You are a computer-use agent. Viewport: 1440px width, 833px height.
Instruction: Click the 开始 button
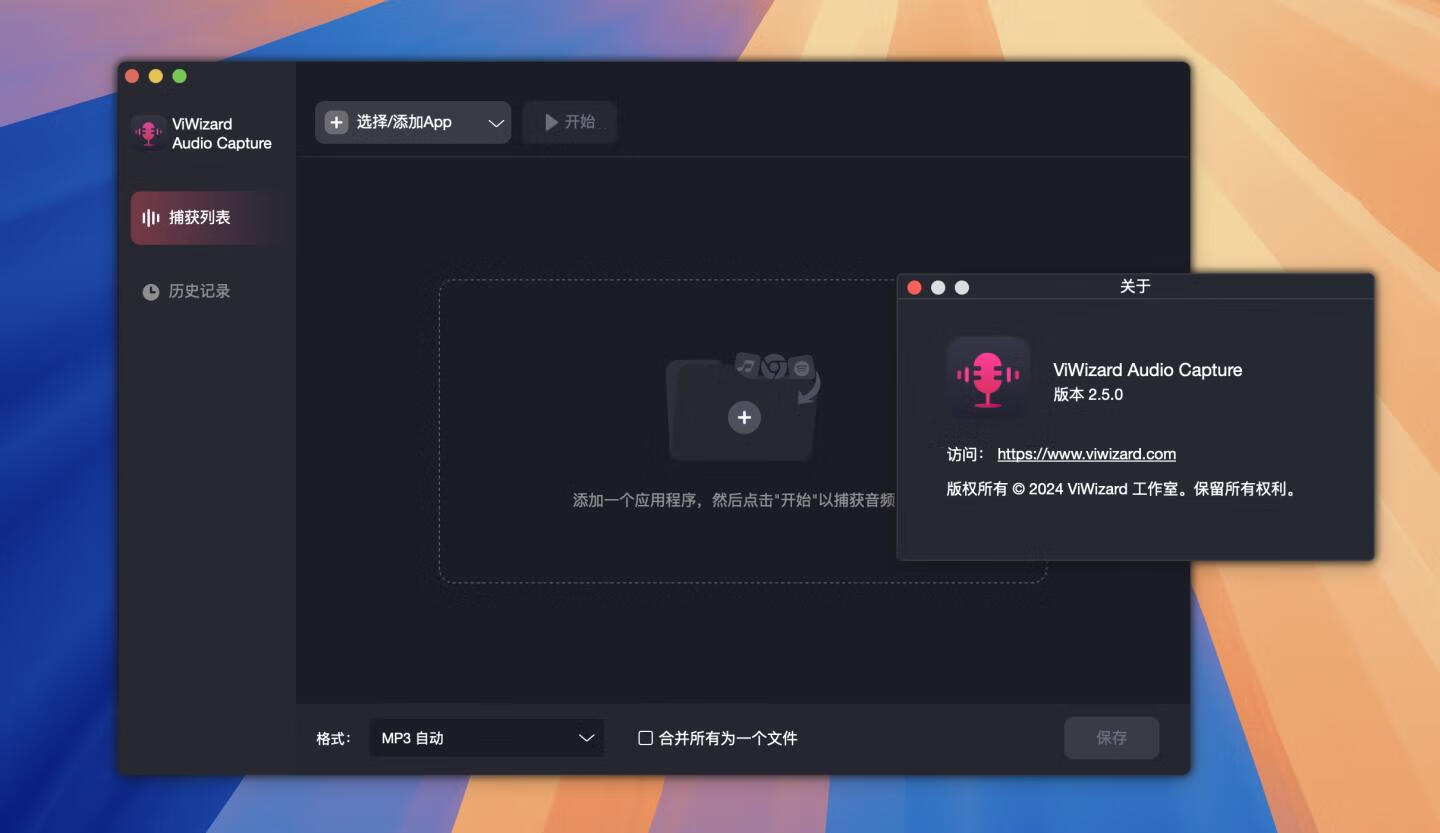tap(570, 122)
